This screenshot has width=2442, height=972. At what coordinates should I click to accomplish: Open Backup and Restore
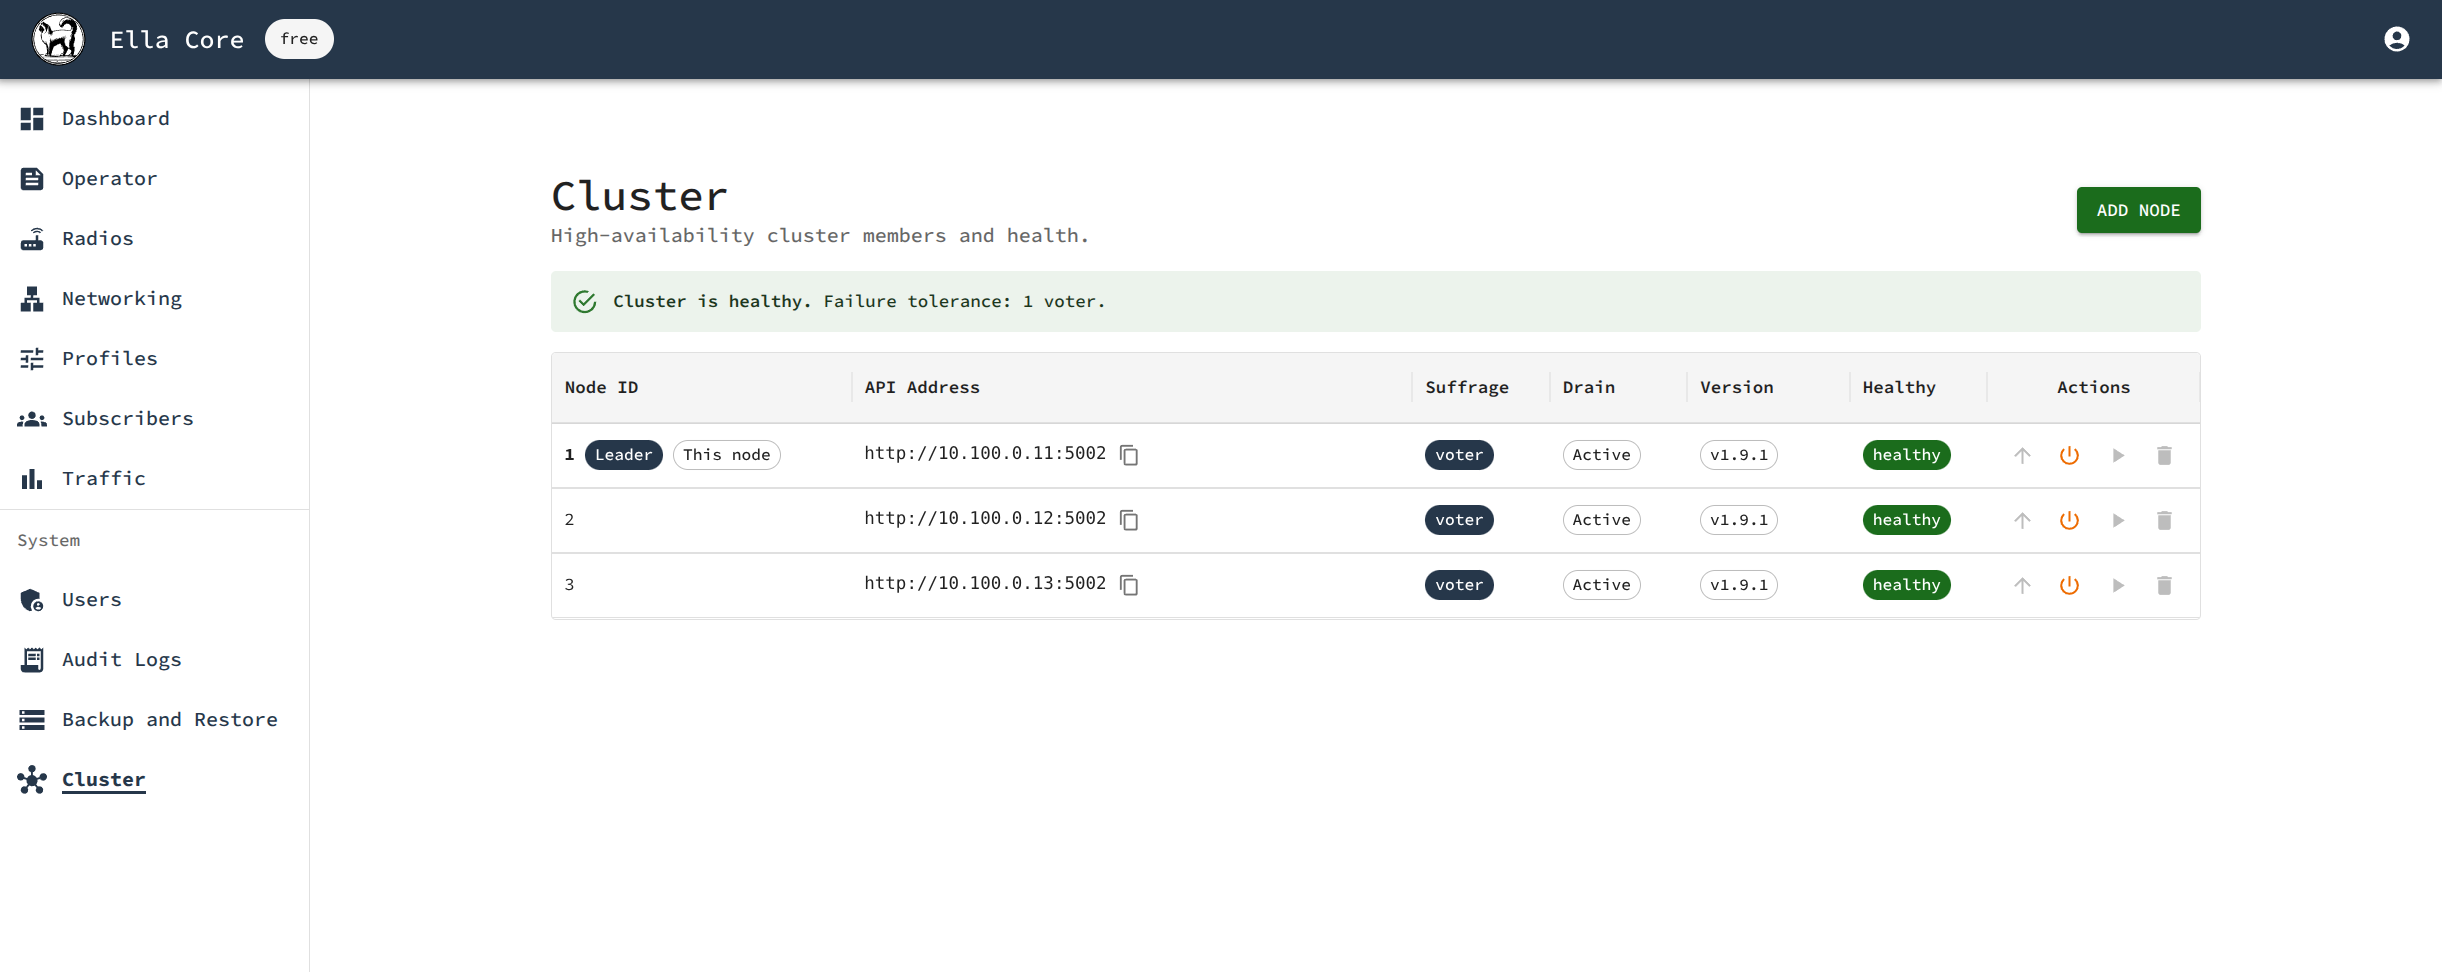click(169, 720)
